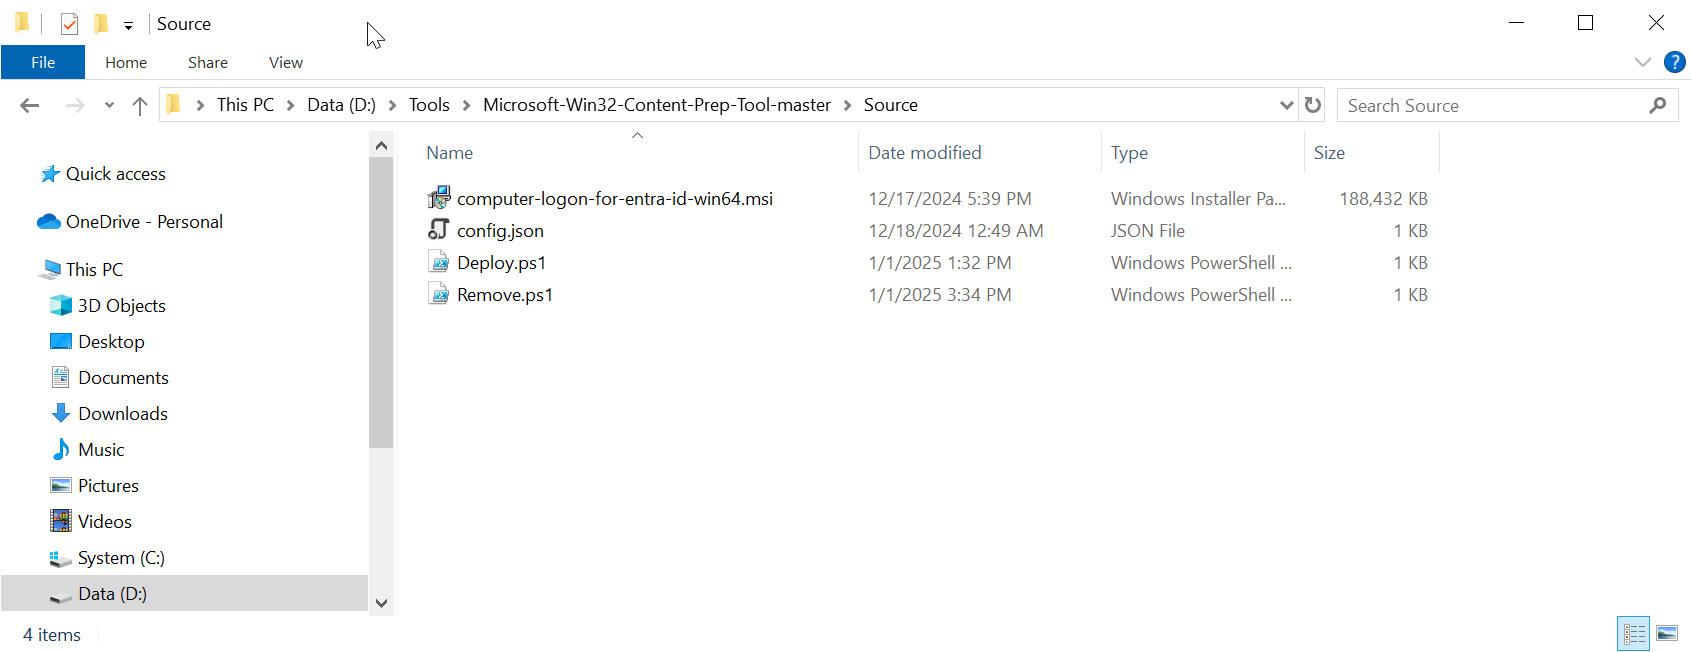Screen dimensions: 1692x652
Task: Refresh the Source folder view
Action: (x=1313, y=105)
